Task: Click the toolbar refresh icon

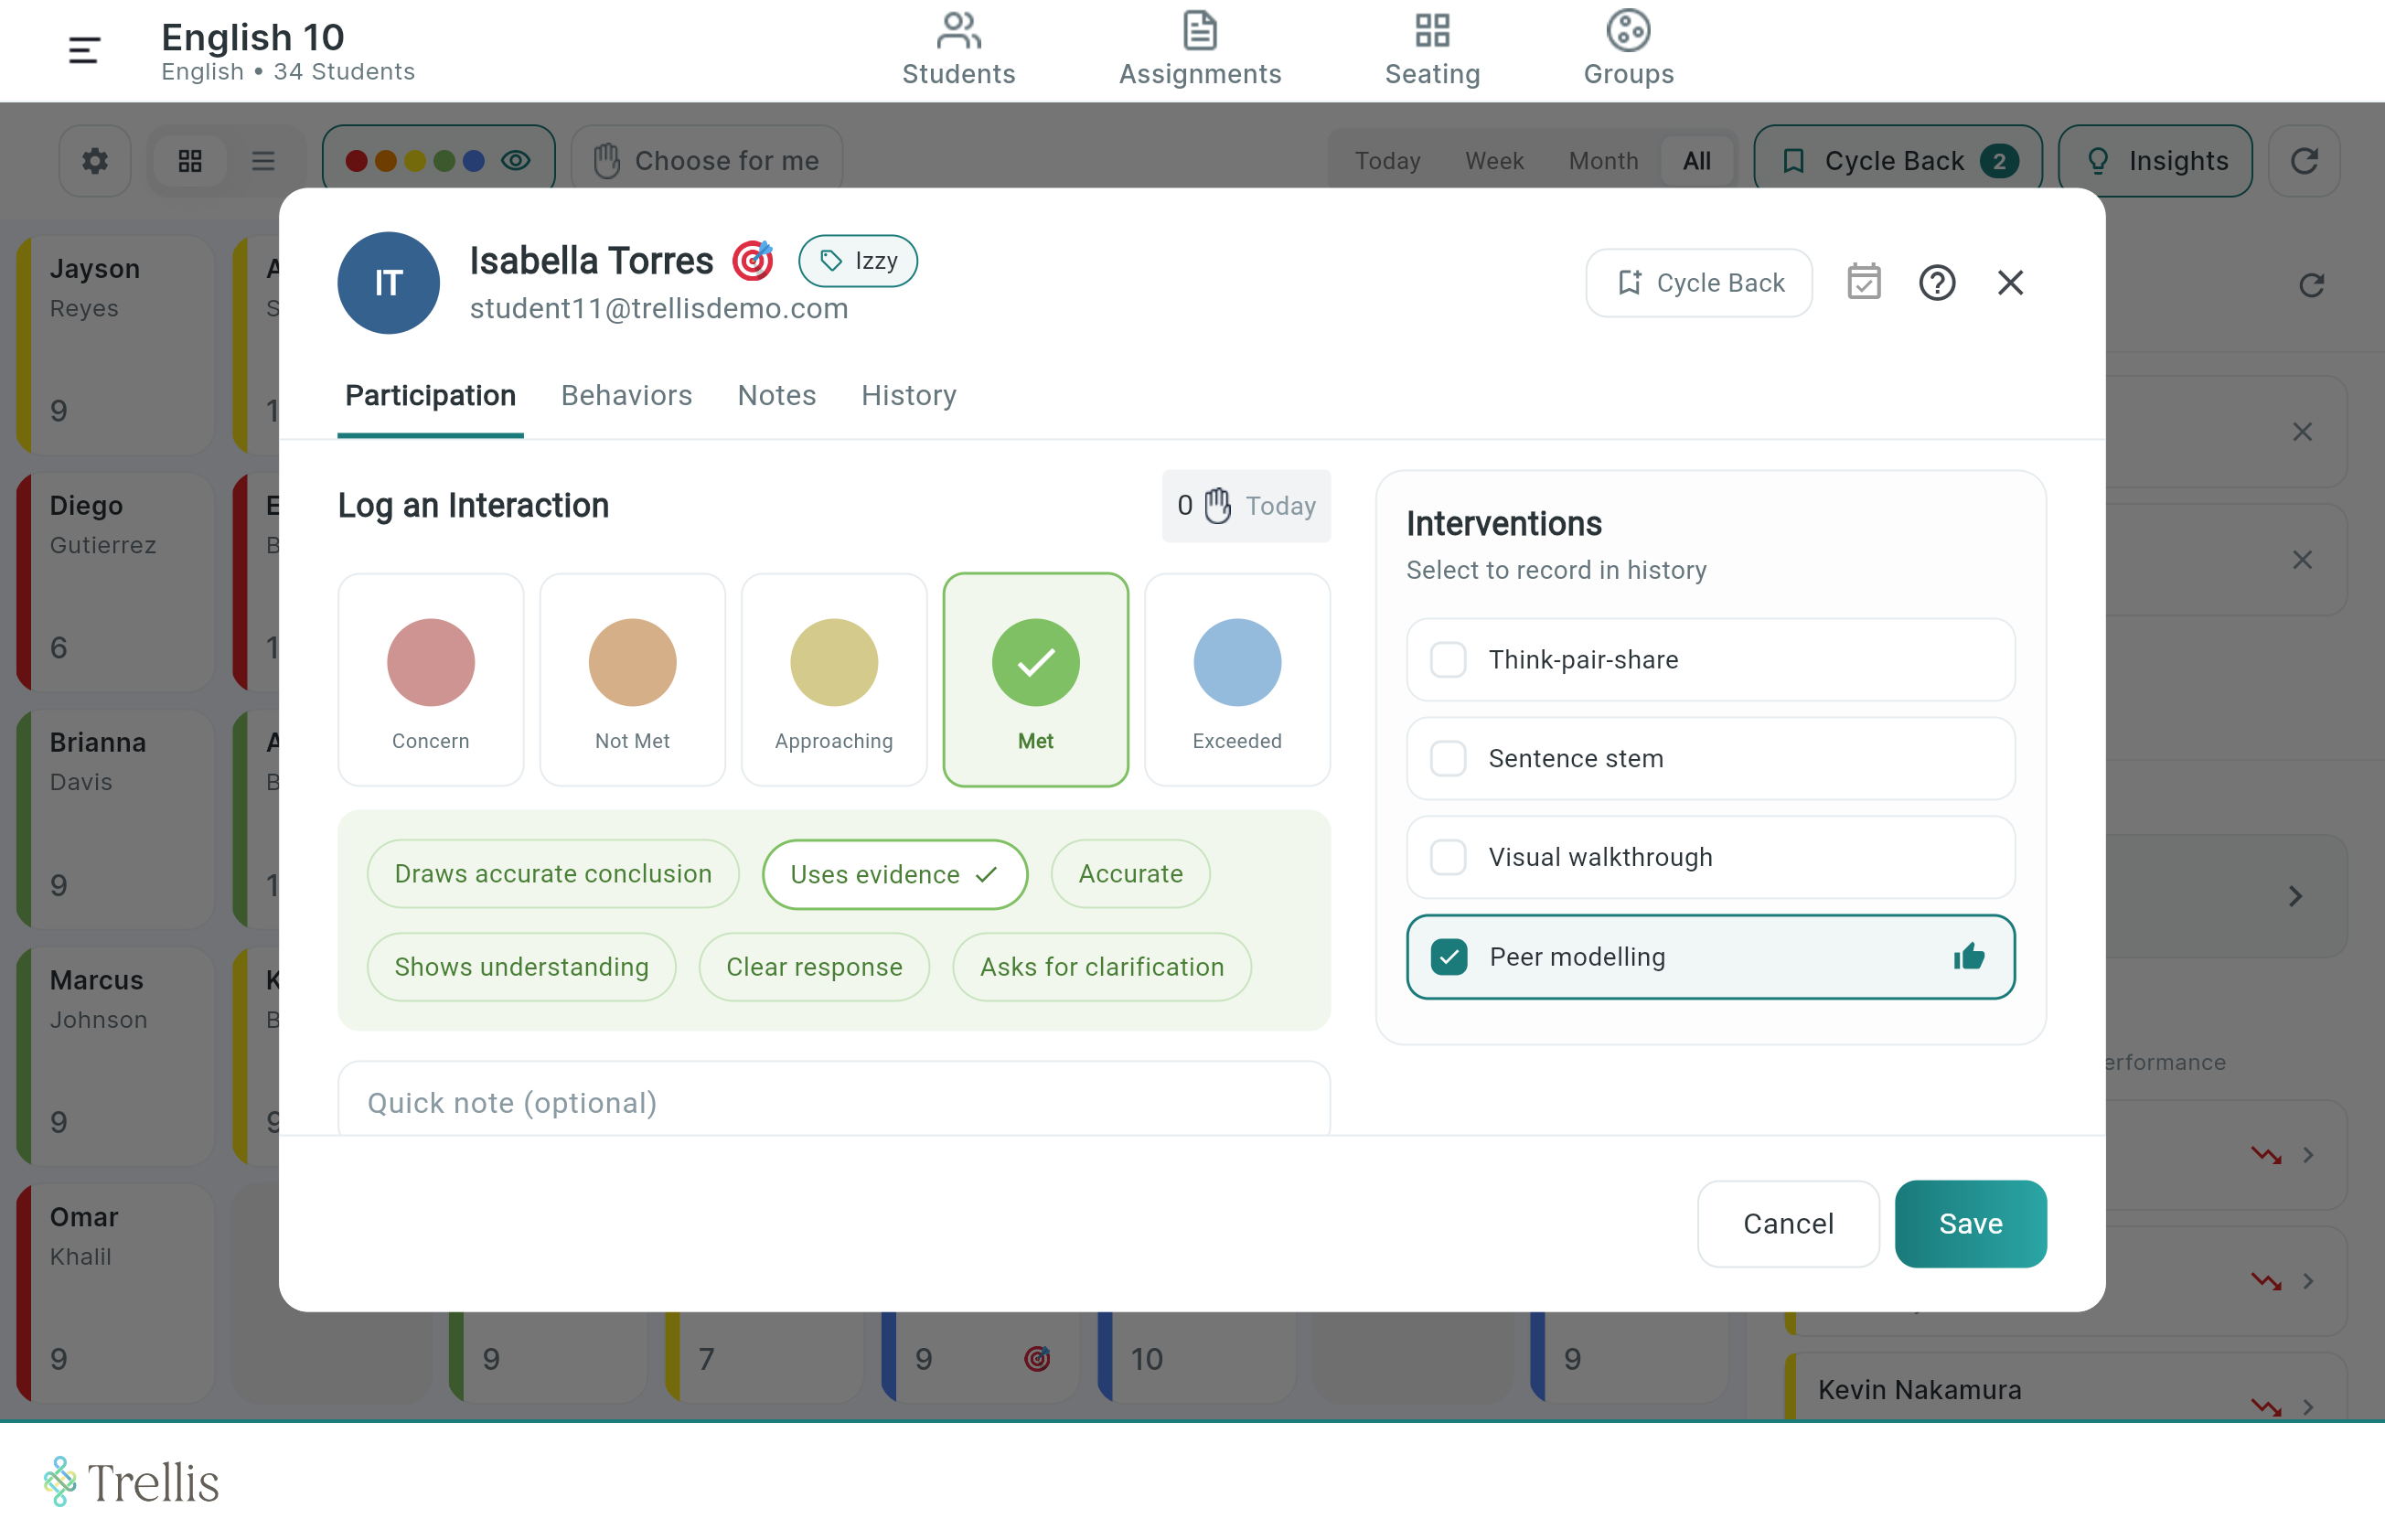Action: 2304,161
